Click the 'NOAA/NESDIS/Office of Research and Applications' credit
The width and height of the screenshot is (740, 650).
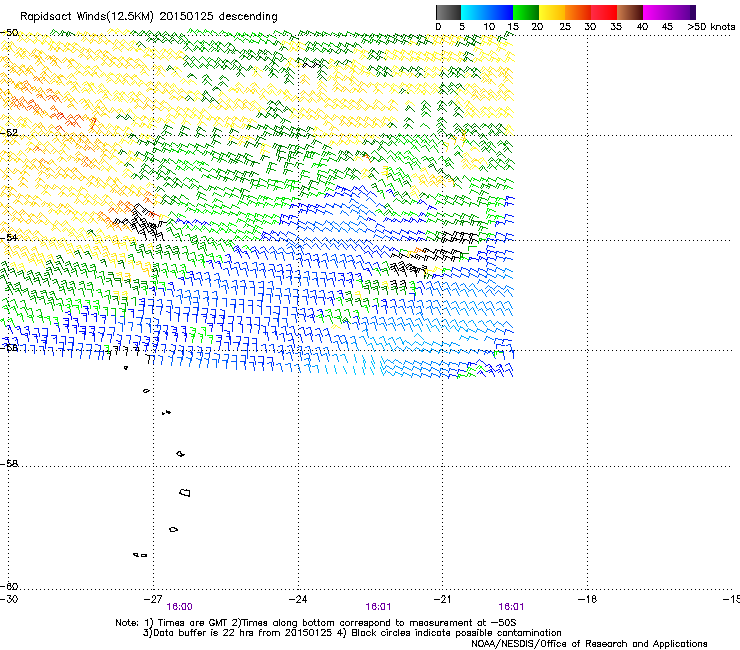click(589, 644)
